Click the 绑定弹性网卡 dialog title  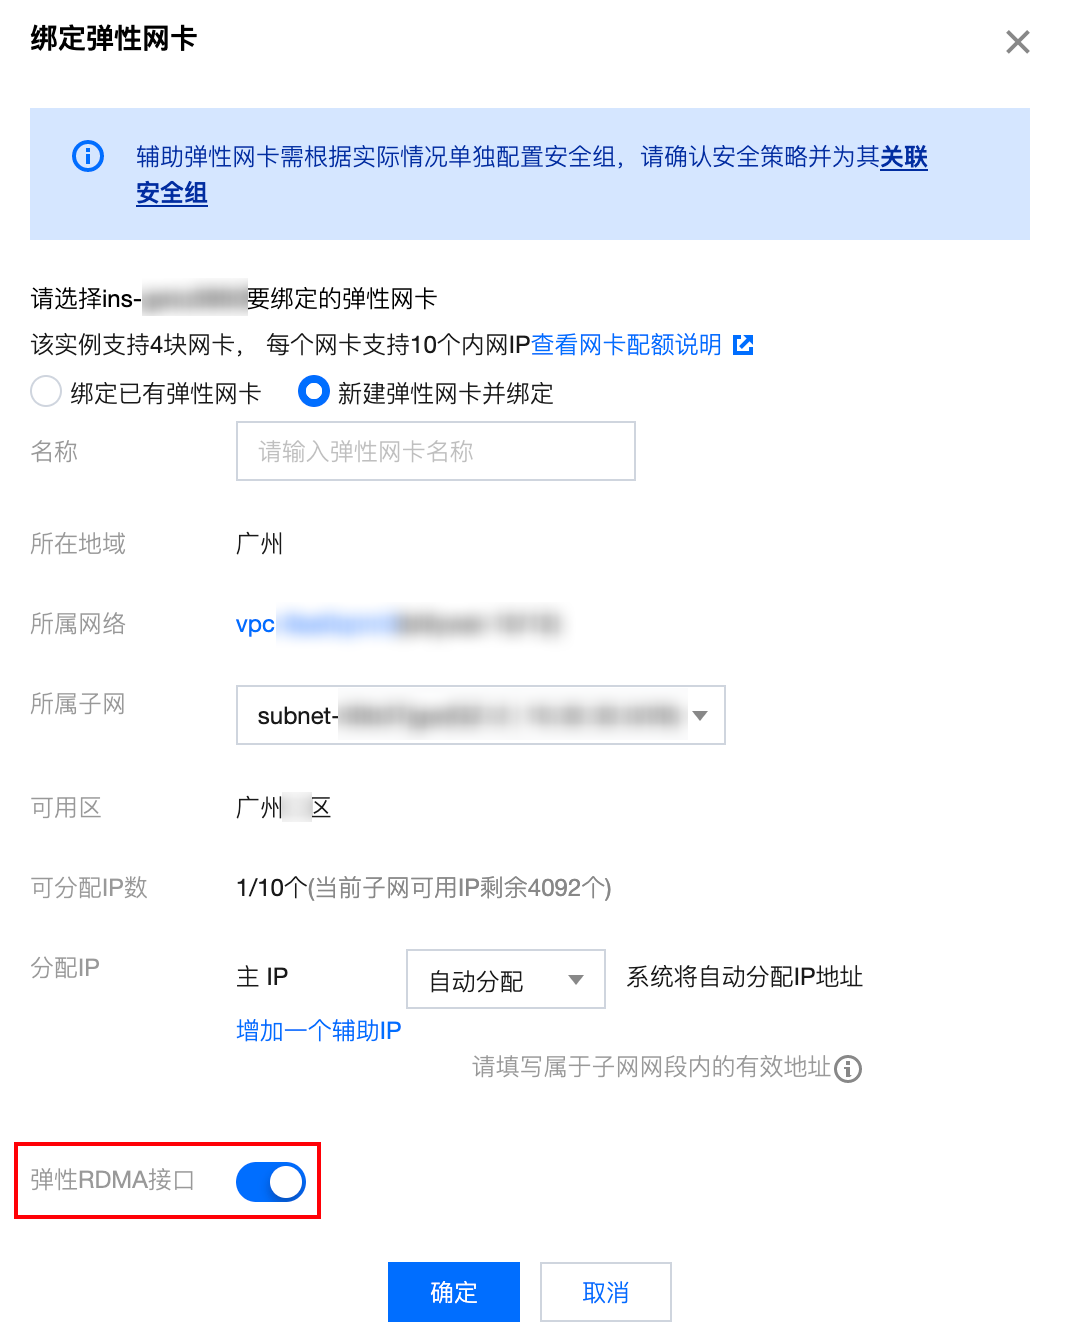click(114, 39)
